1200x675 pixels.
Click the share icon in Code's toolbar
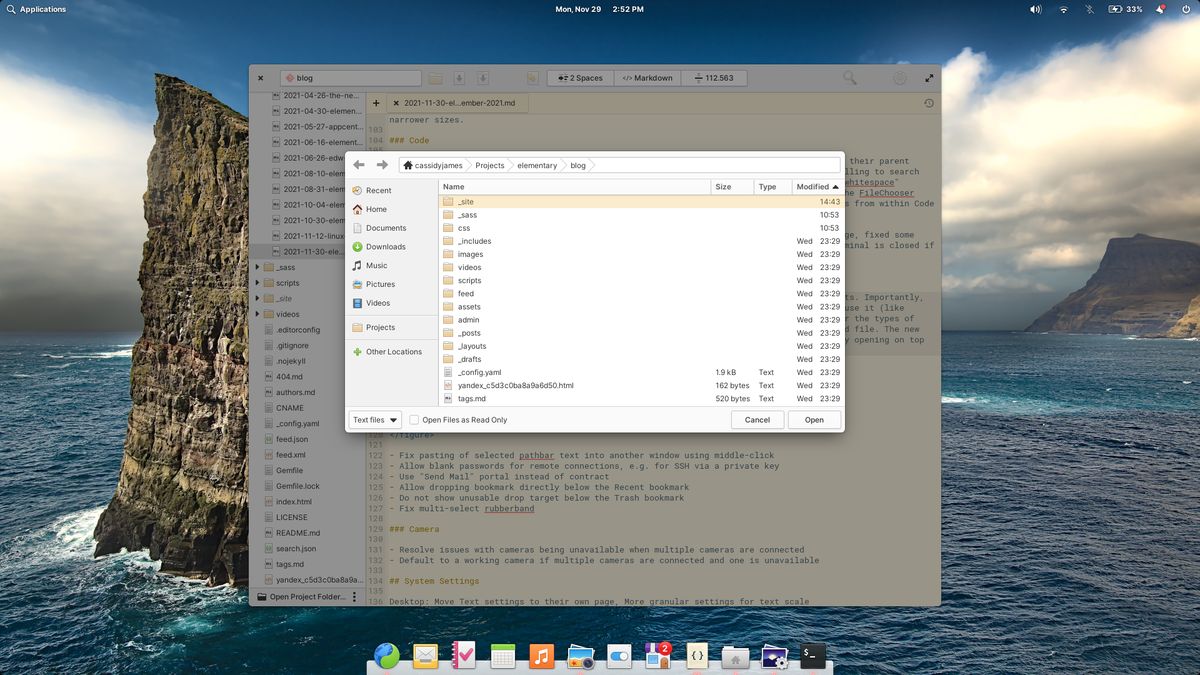(x=531, y=77)
